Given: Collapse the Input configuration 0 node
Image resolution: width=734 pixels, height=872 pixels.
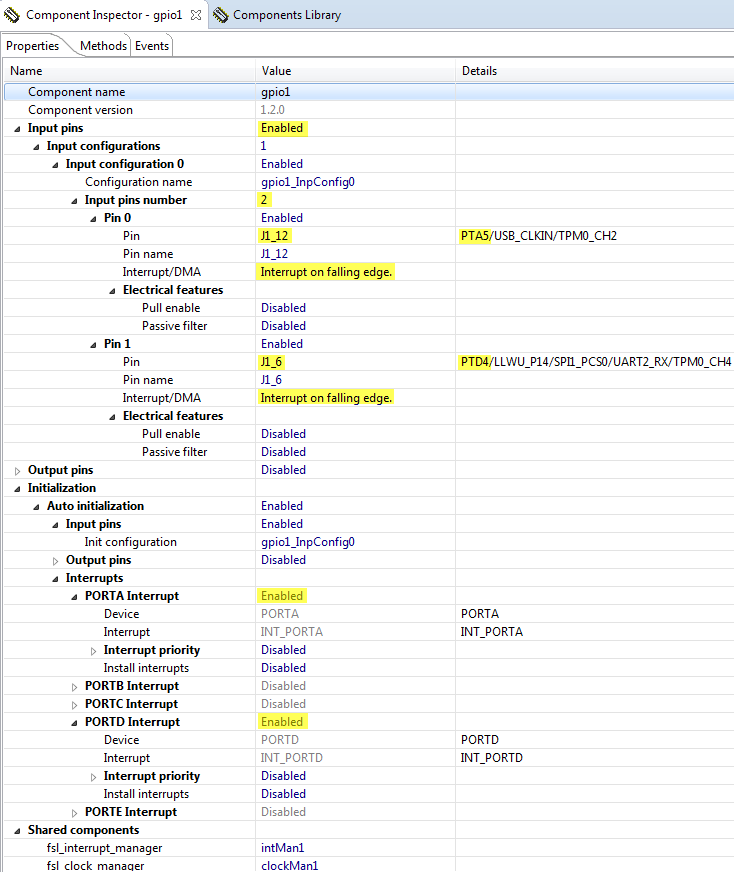Looking at the screenshot, I should coord(55,165).
